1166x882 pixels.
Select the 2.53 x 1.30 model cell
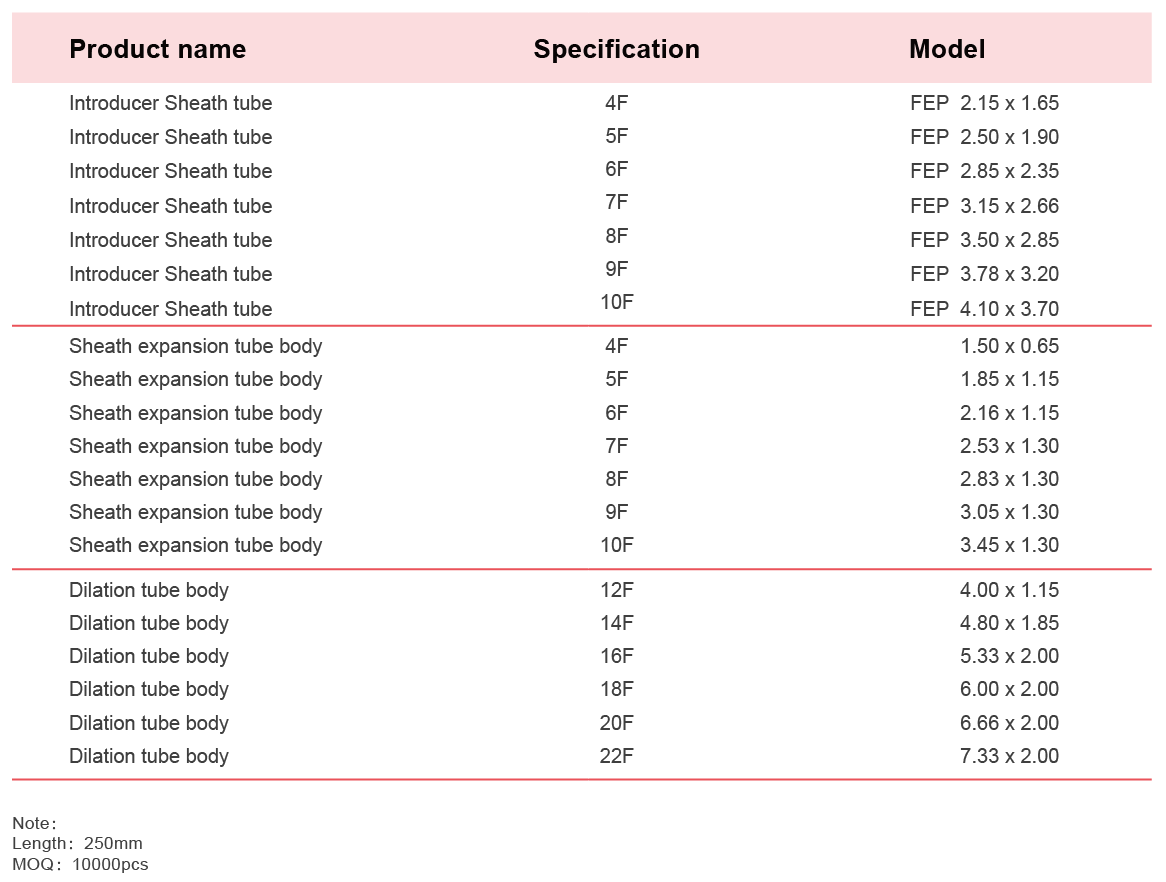pos(1009,446)
